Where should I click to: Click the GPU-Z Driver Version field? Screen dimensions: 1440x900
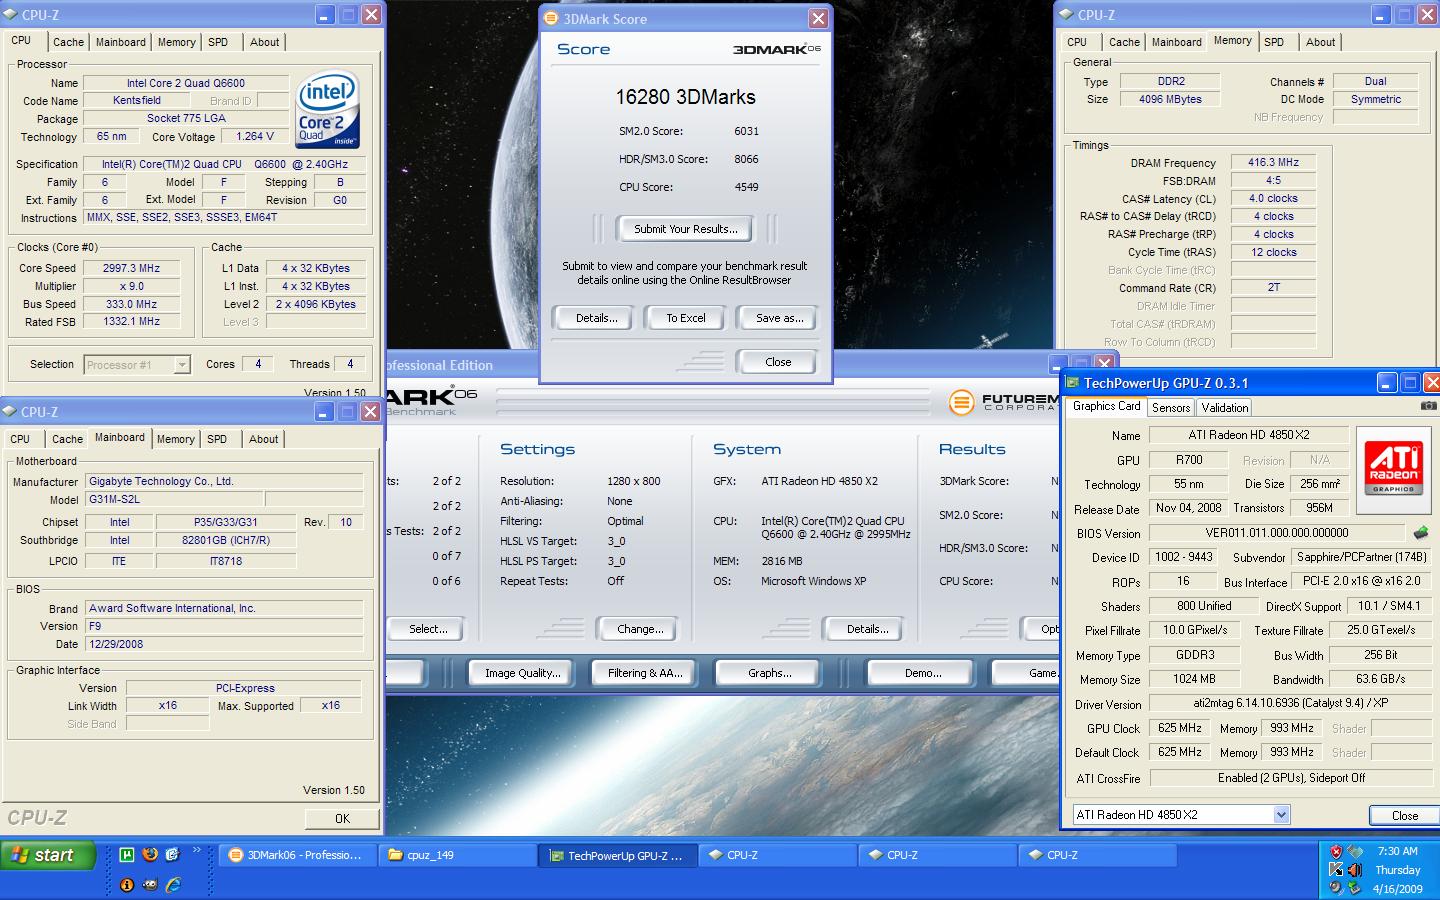[1290, 703]
